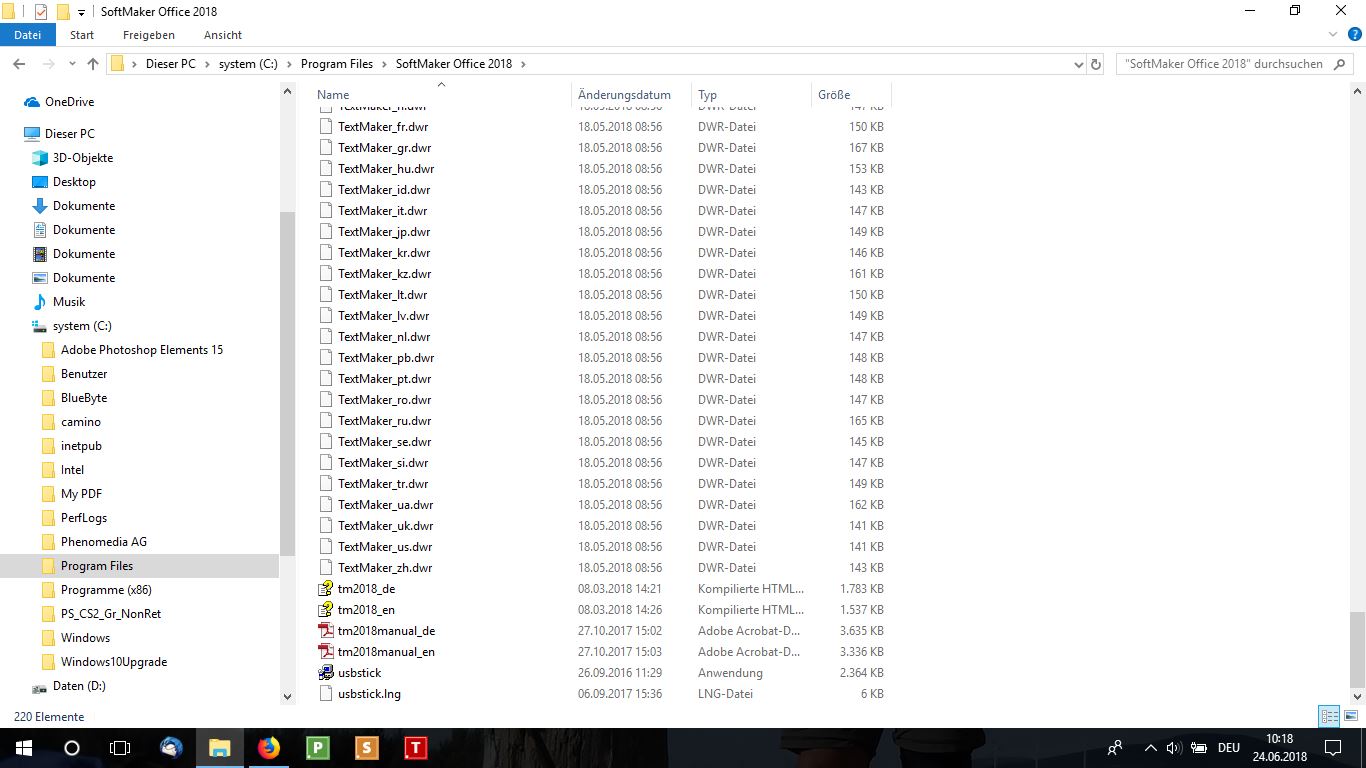Open Desktop in the navigation pane

(74, 182)
